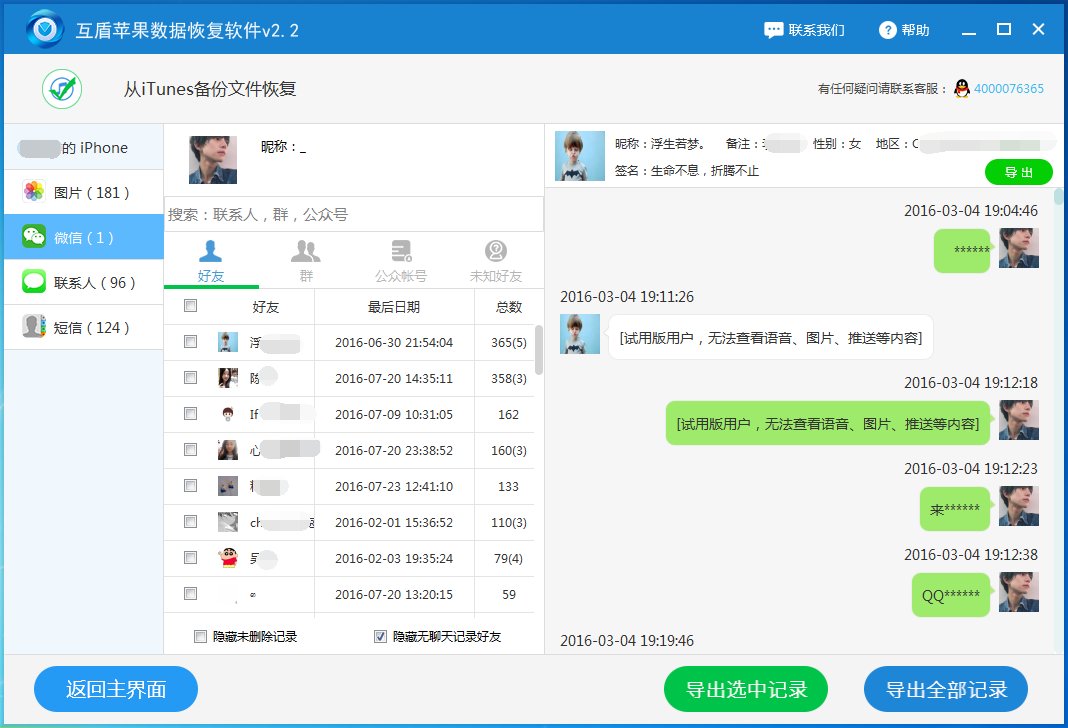Open the 帮助 help icon
The image size is (1068, 728).
tap(888, 30)
